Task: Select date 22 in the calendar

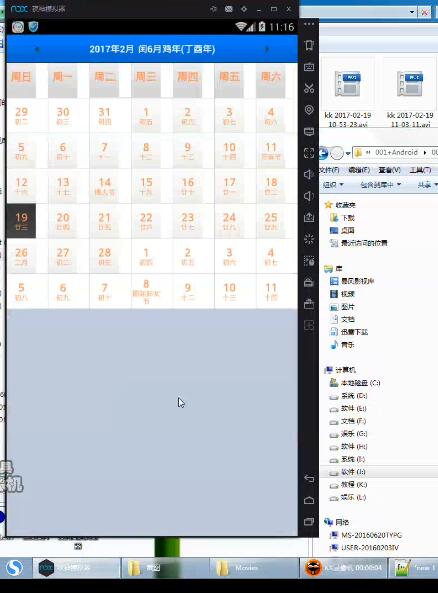Action: pyautogui.click(x=146, y=221)
